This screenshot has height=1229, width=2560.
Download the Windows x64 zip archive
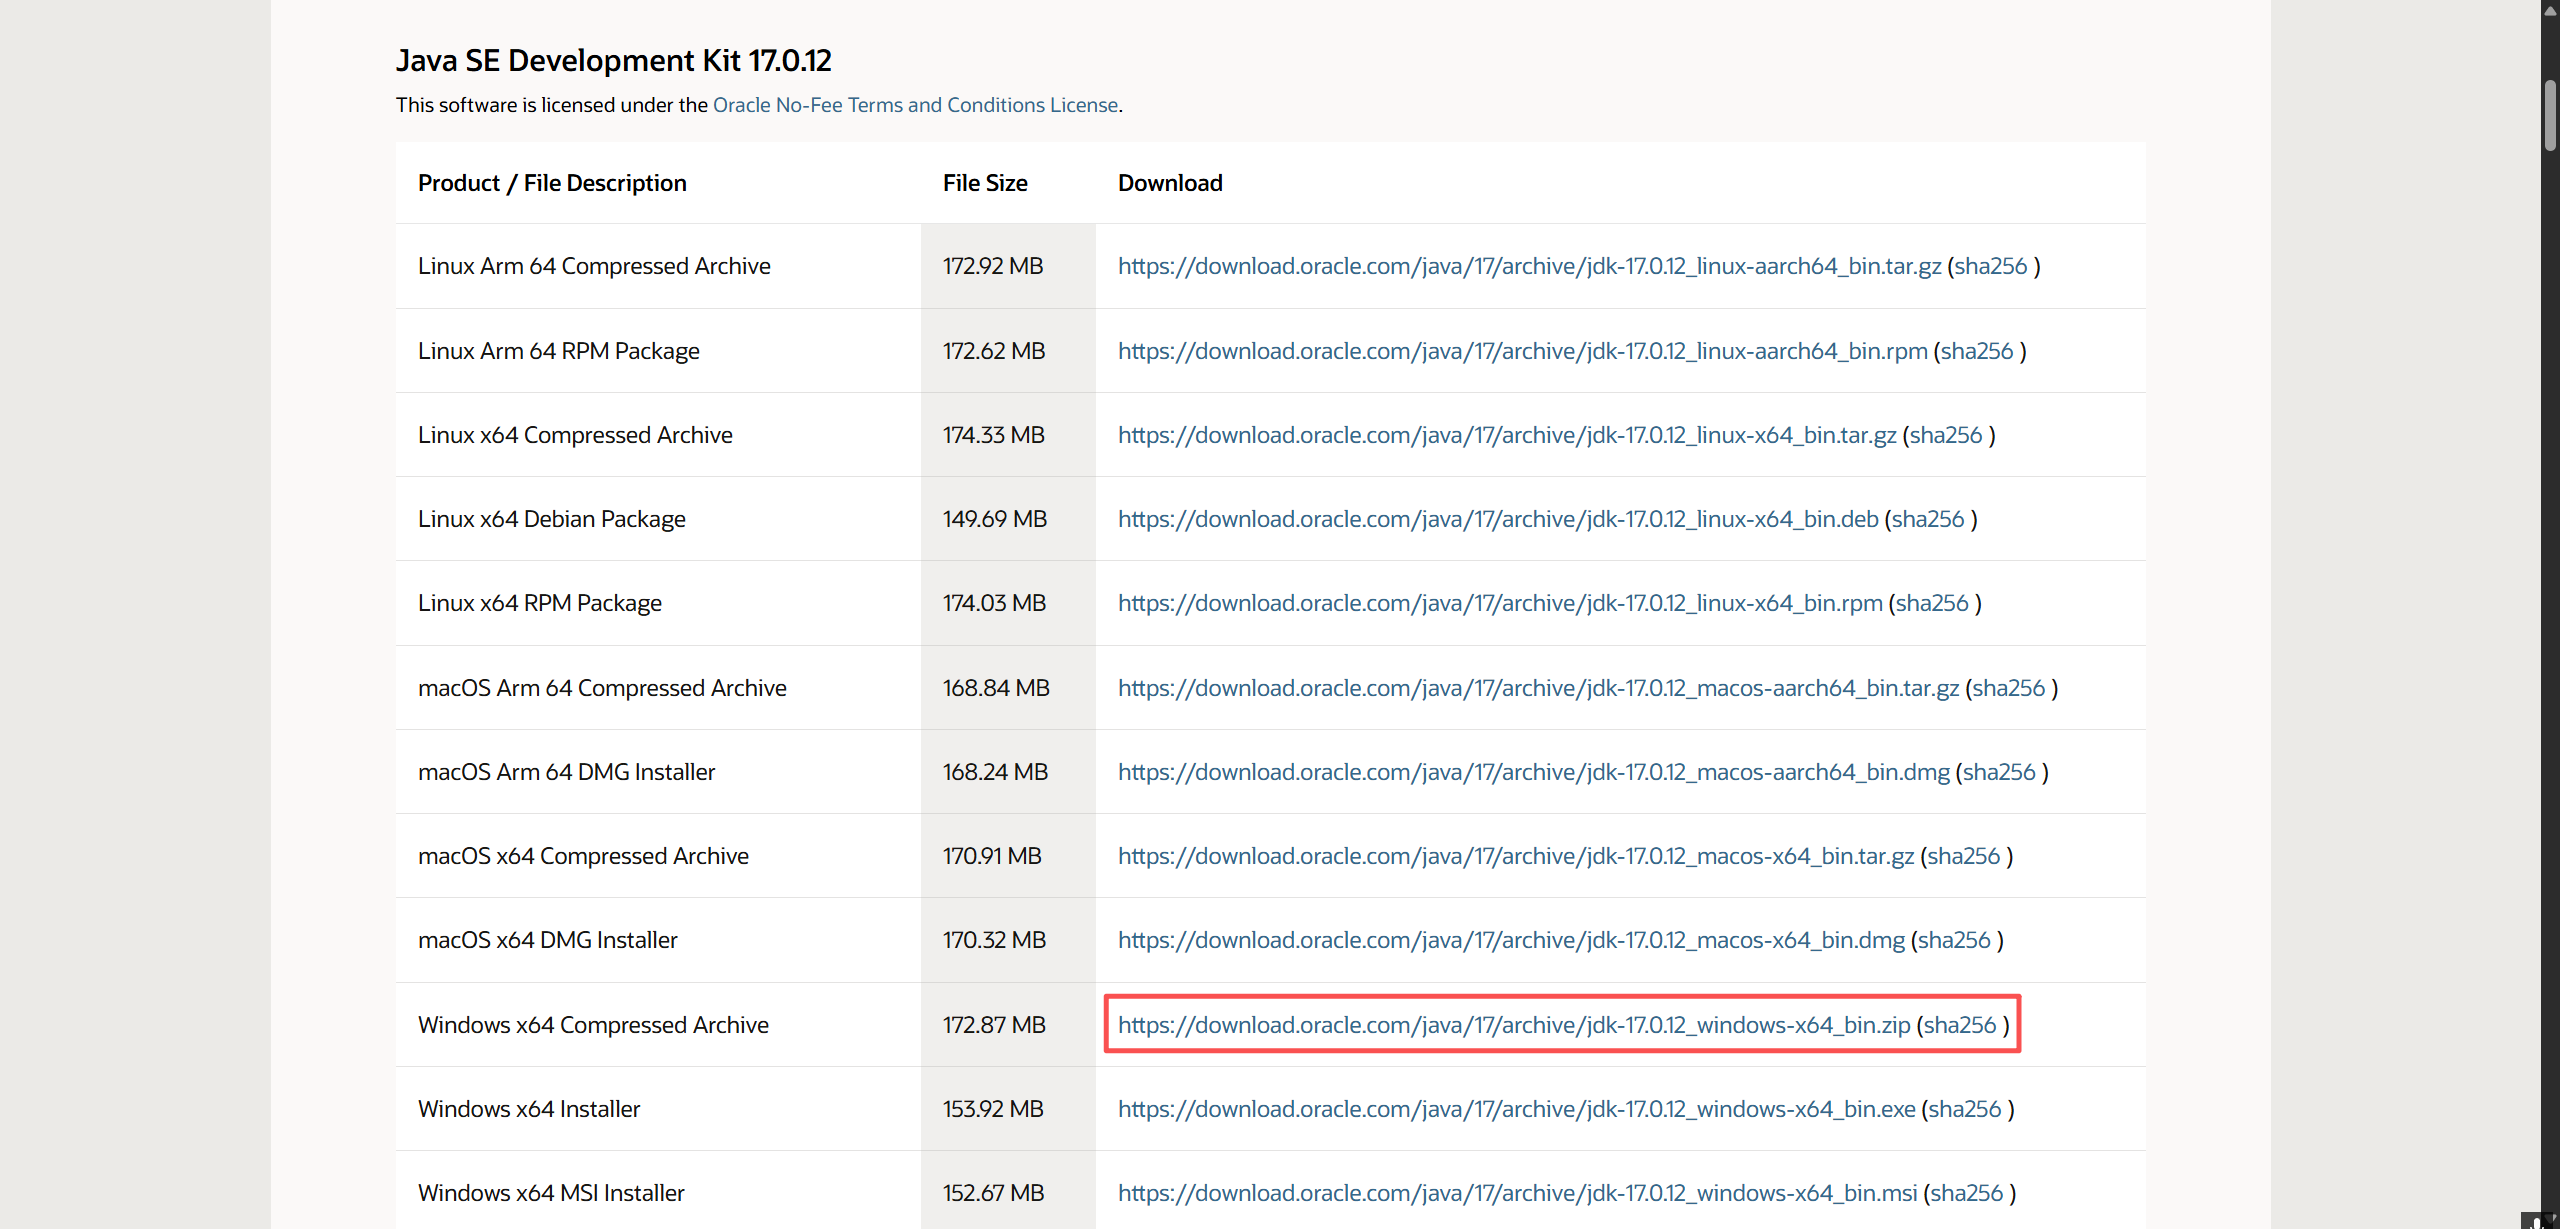(x=1513, y=1025)
